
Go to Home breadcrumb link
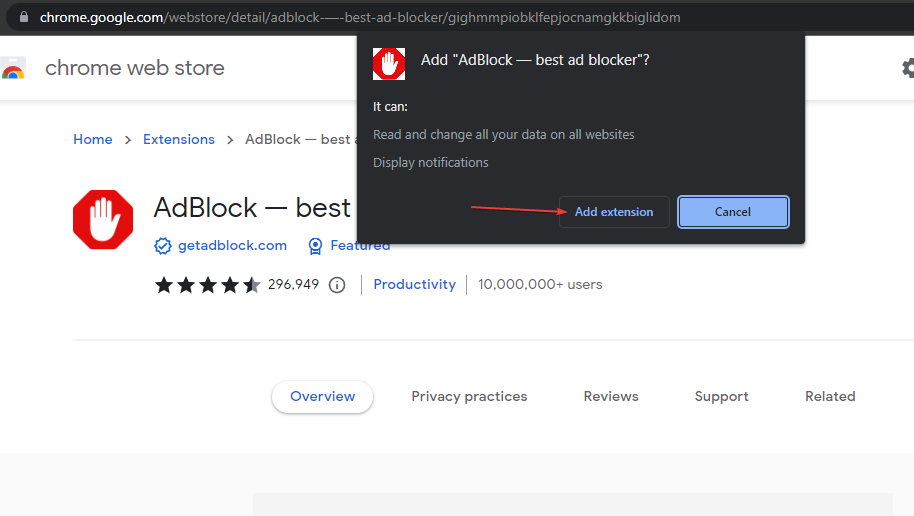[x=93, y=139]
